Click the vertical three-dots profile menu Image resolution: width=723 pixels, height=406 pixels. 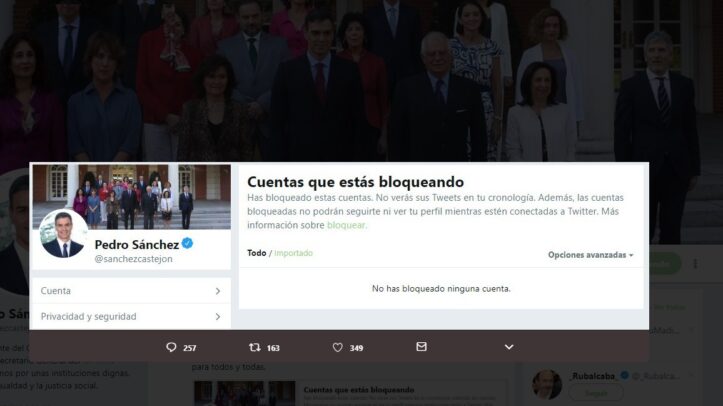(695, 264)
